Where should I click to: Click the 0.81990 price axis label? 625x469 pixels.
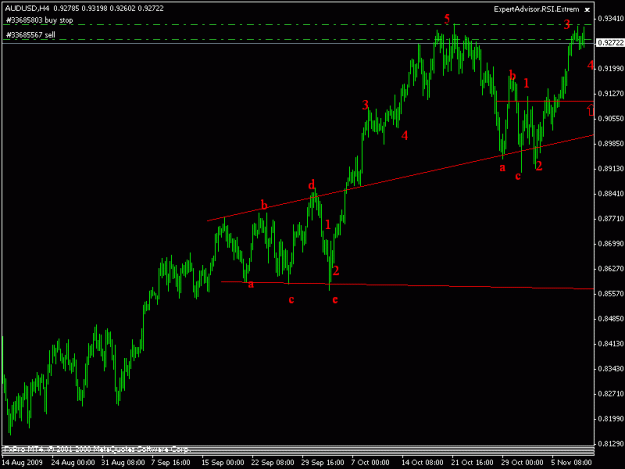tap(611, 419)
